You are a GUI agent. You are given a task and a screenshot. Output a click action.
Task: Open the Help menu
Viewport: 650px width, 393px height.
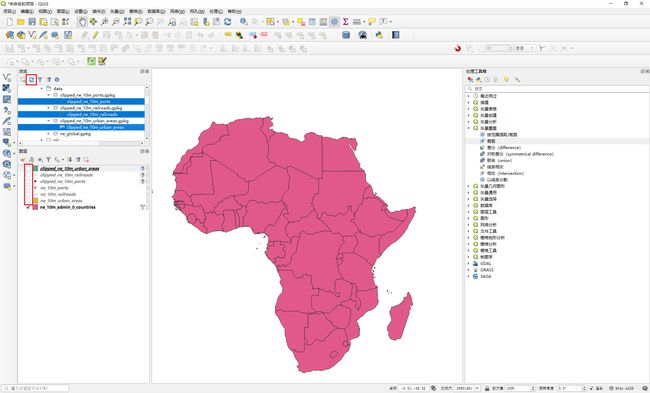coord(235,12)
